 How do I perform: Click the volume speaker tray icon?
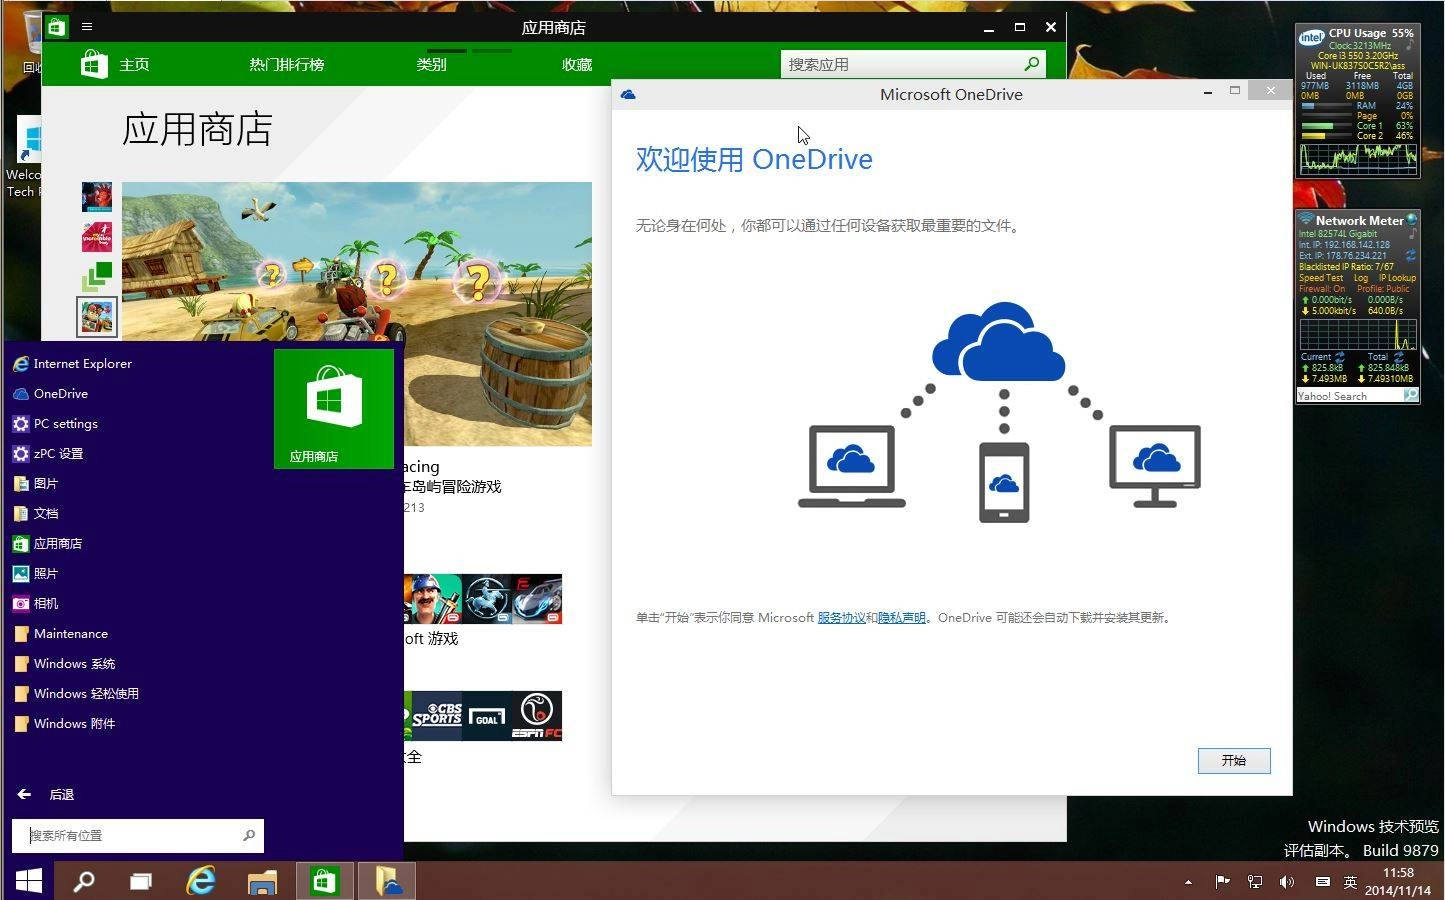click(x=1287, y=882)
